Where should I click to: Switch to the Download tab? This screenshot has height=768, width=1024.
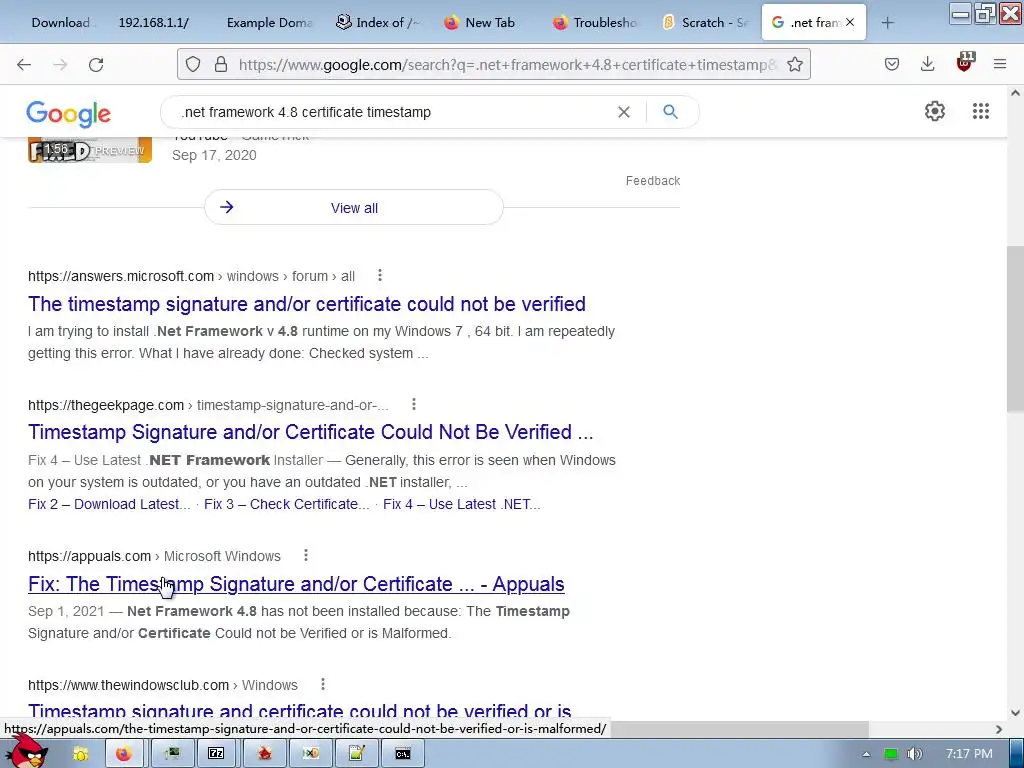61,22
